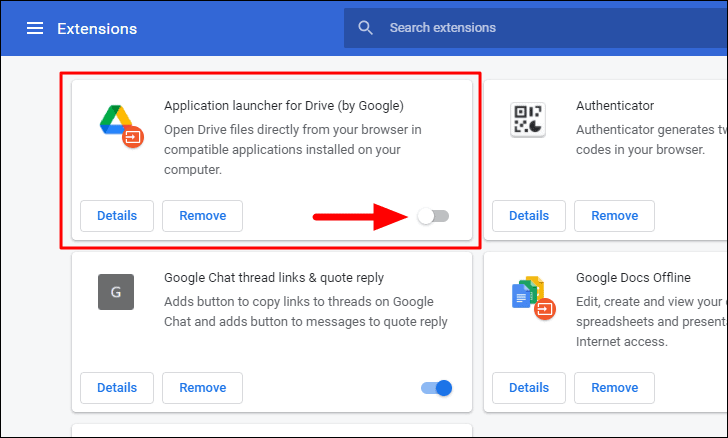Click the search magnifier icon
This screenshot has height=438, width=728.
click(x=365, y=28)
